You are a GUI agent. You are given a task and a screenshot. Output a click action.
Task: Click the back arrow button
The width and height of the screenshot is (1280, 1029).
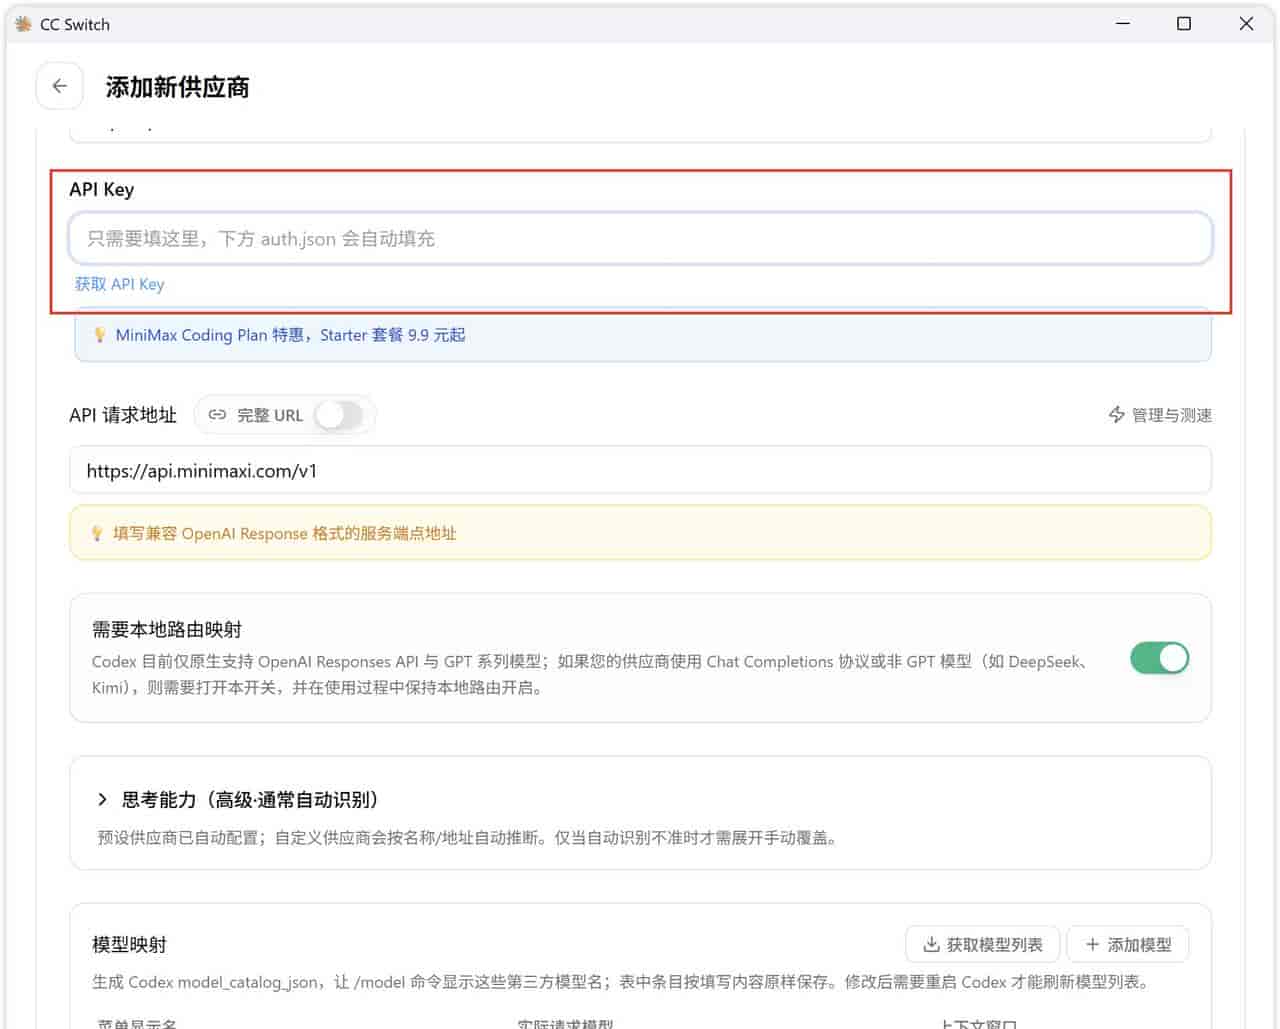click(59, 86)
